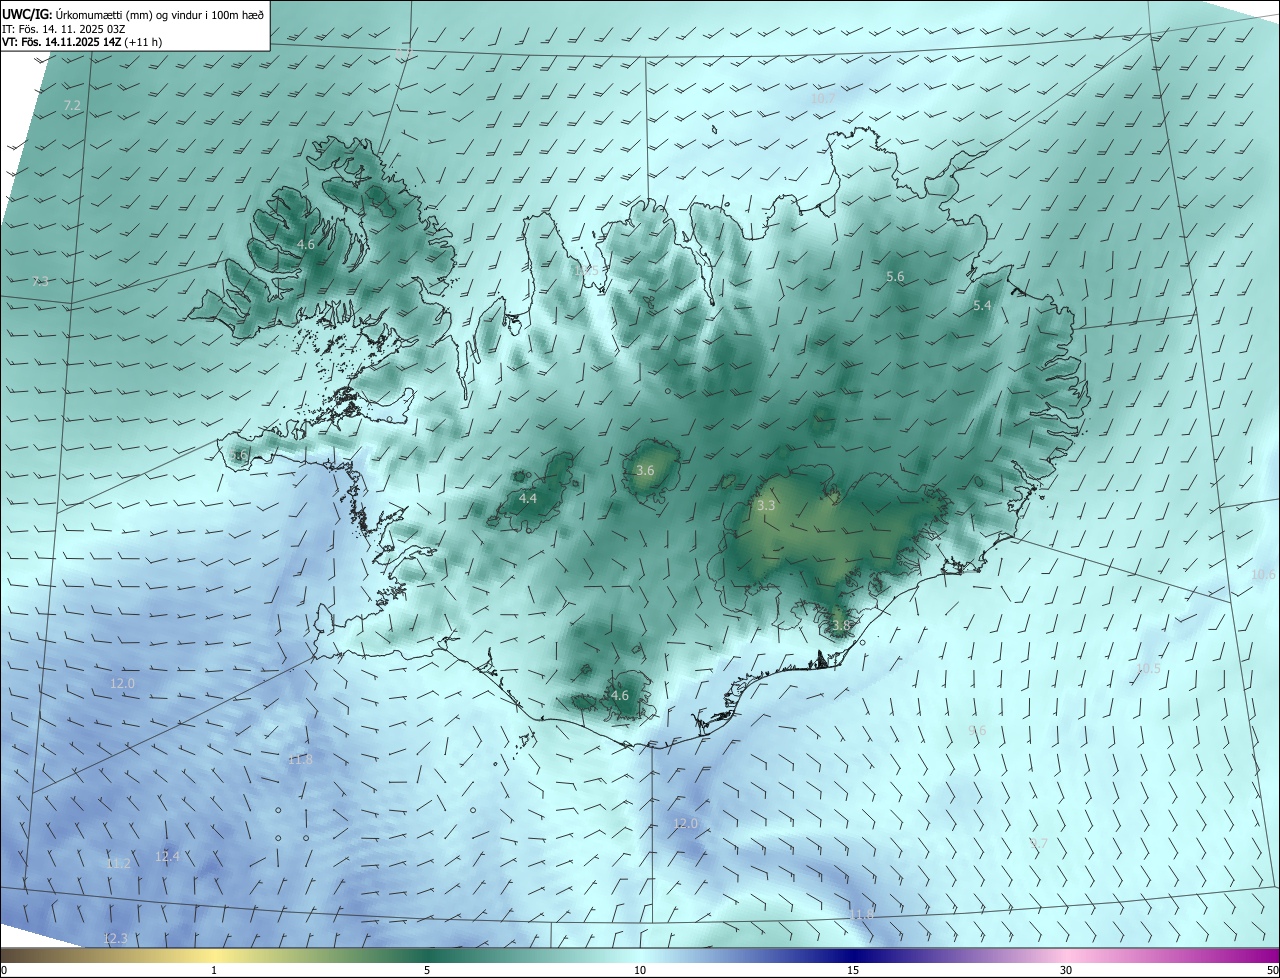Select the 4.4 value on Langjökull glacier

point(528,498)
